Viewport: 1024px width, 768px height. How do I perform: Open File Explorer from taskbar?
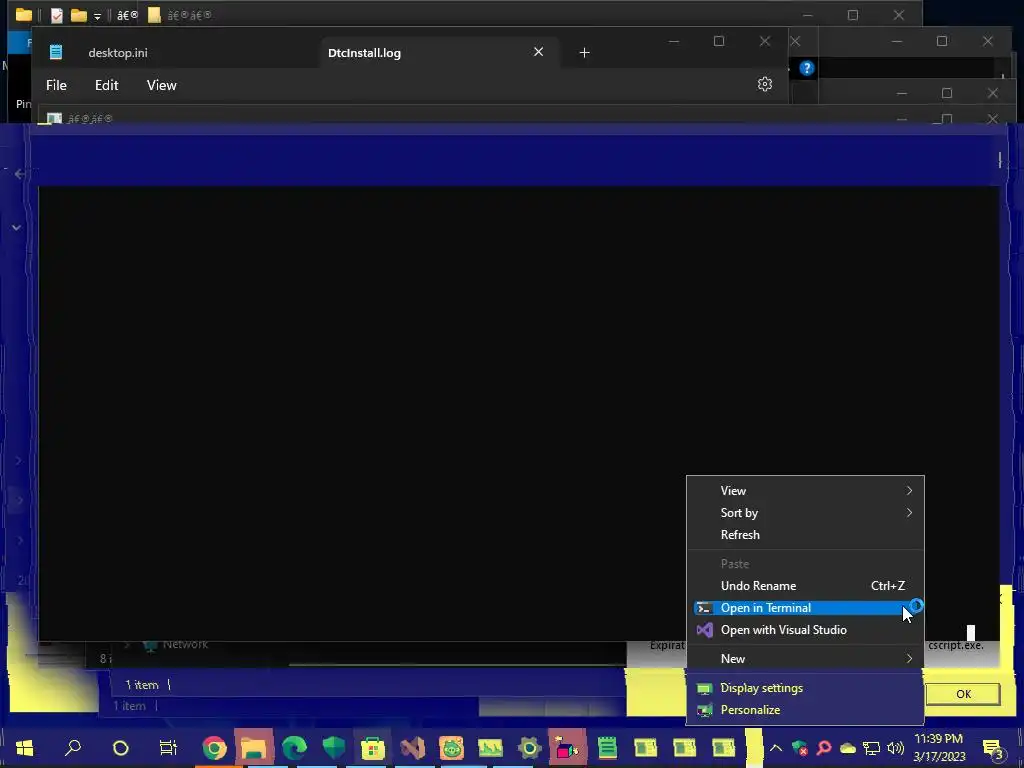254,748
